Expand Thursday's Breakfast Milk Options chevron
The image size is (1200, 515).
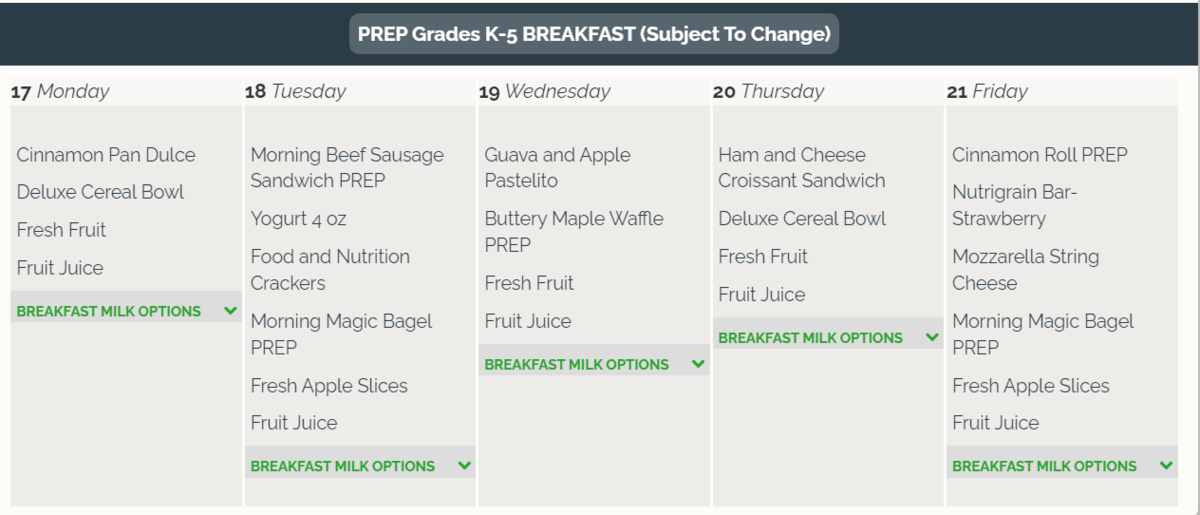pos(933,338)
